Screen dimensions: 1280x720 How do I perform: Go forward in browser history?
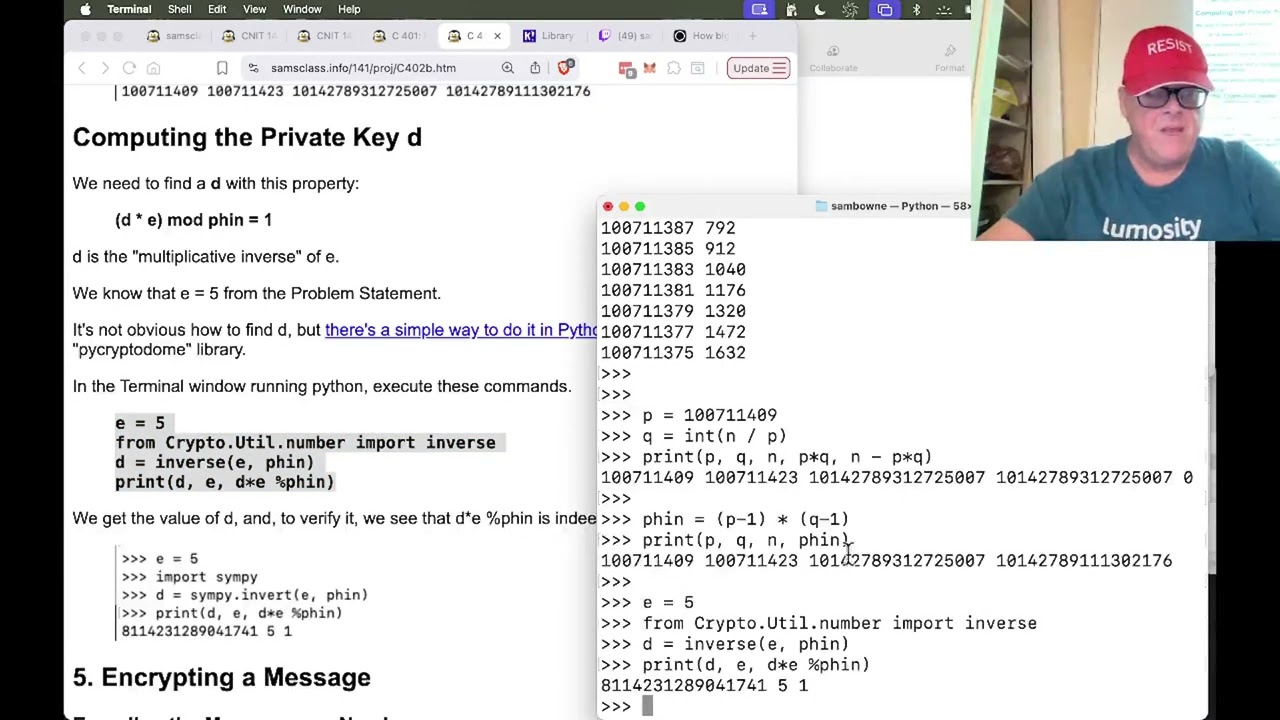(105, 68)
